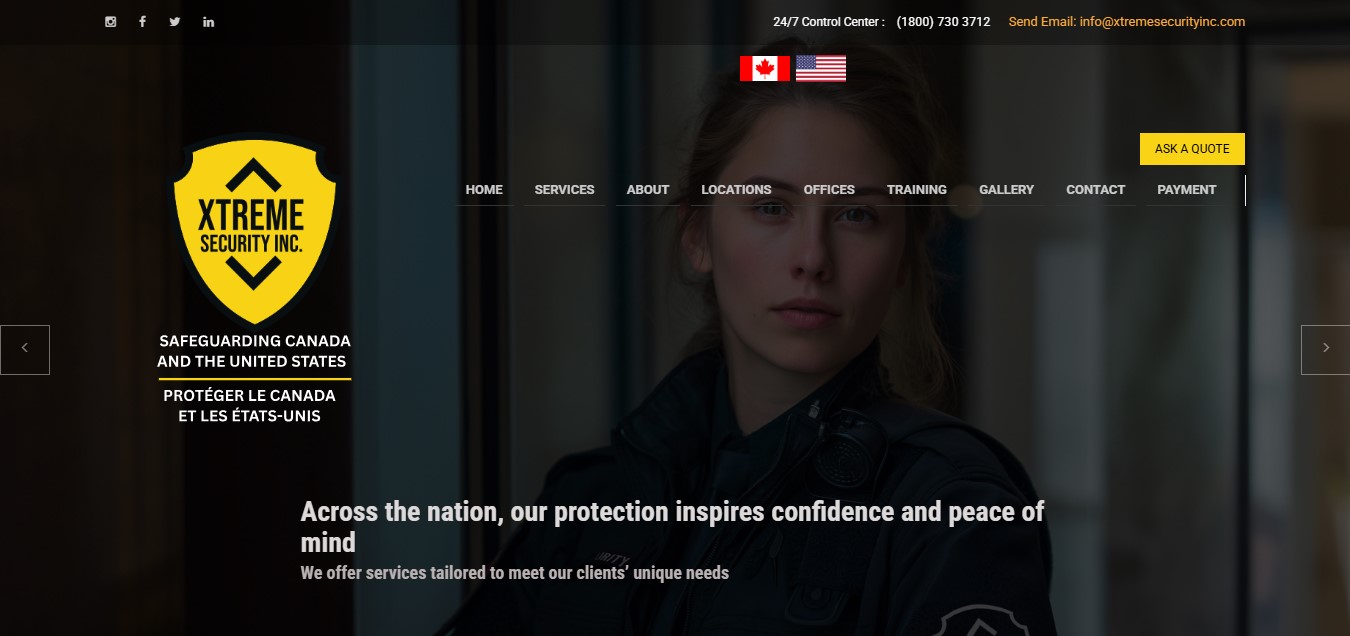Open the Instagram social icon

coord(111,22)
